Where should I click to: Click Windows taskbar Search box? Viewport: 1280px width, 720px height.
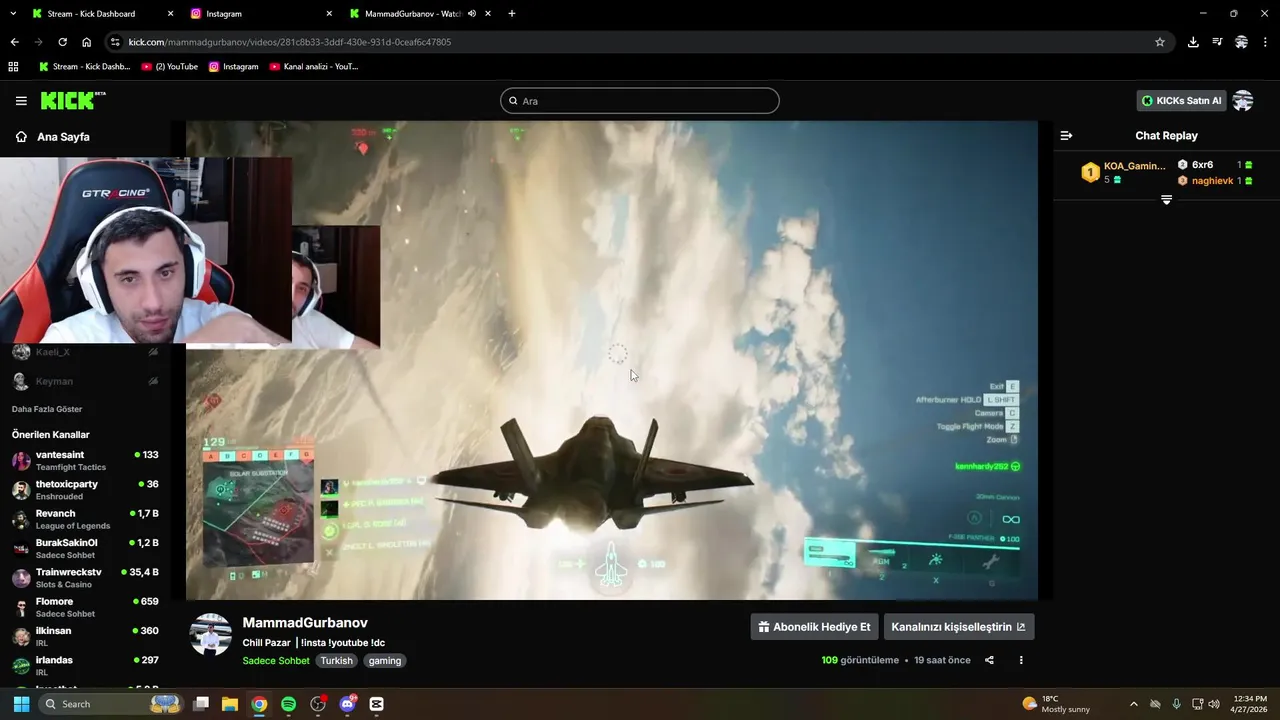(112, 704)
